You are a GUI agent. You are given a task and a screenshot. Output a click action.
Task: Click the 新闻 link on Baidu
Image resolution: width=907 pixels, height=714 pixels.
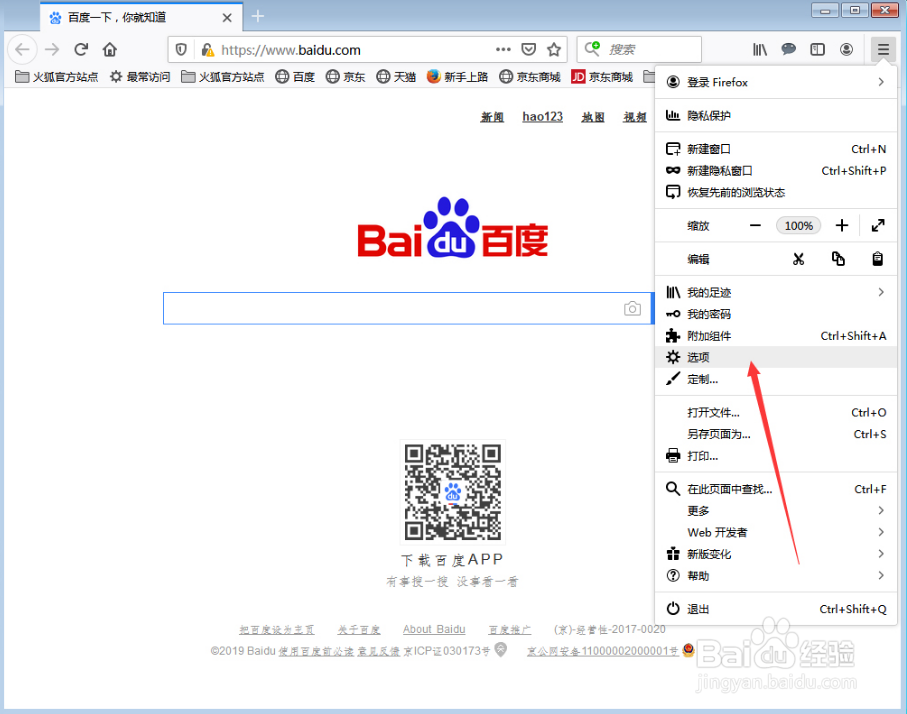492,117
